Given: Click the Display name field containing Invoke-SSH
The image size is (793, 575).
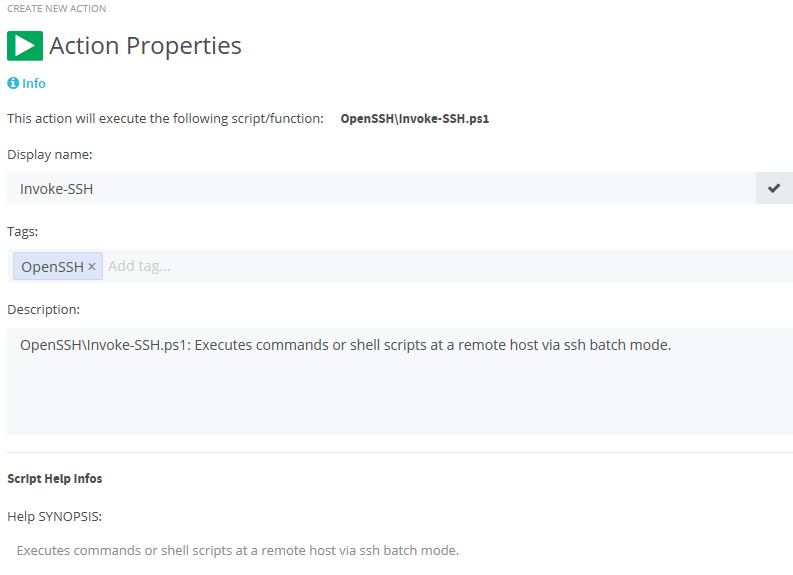Looking at the screenshot, I should click(x=381, y=188).
